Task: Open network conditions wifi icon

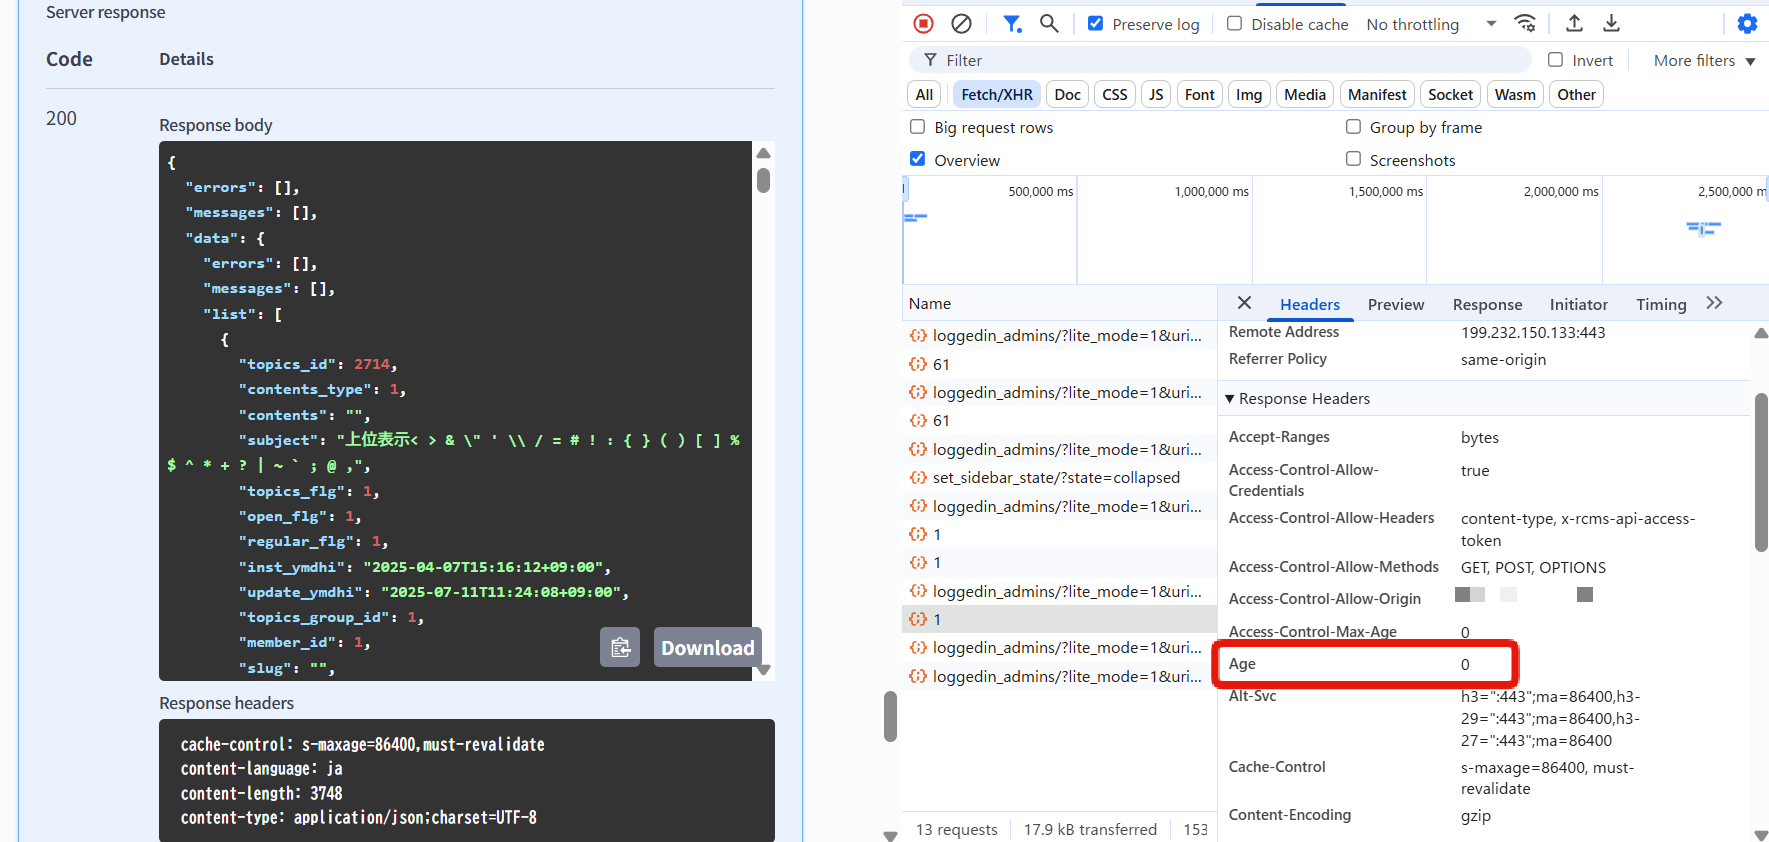Action: tap(1525, 23)
